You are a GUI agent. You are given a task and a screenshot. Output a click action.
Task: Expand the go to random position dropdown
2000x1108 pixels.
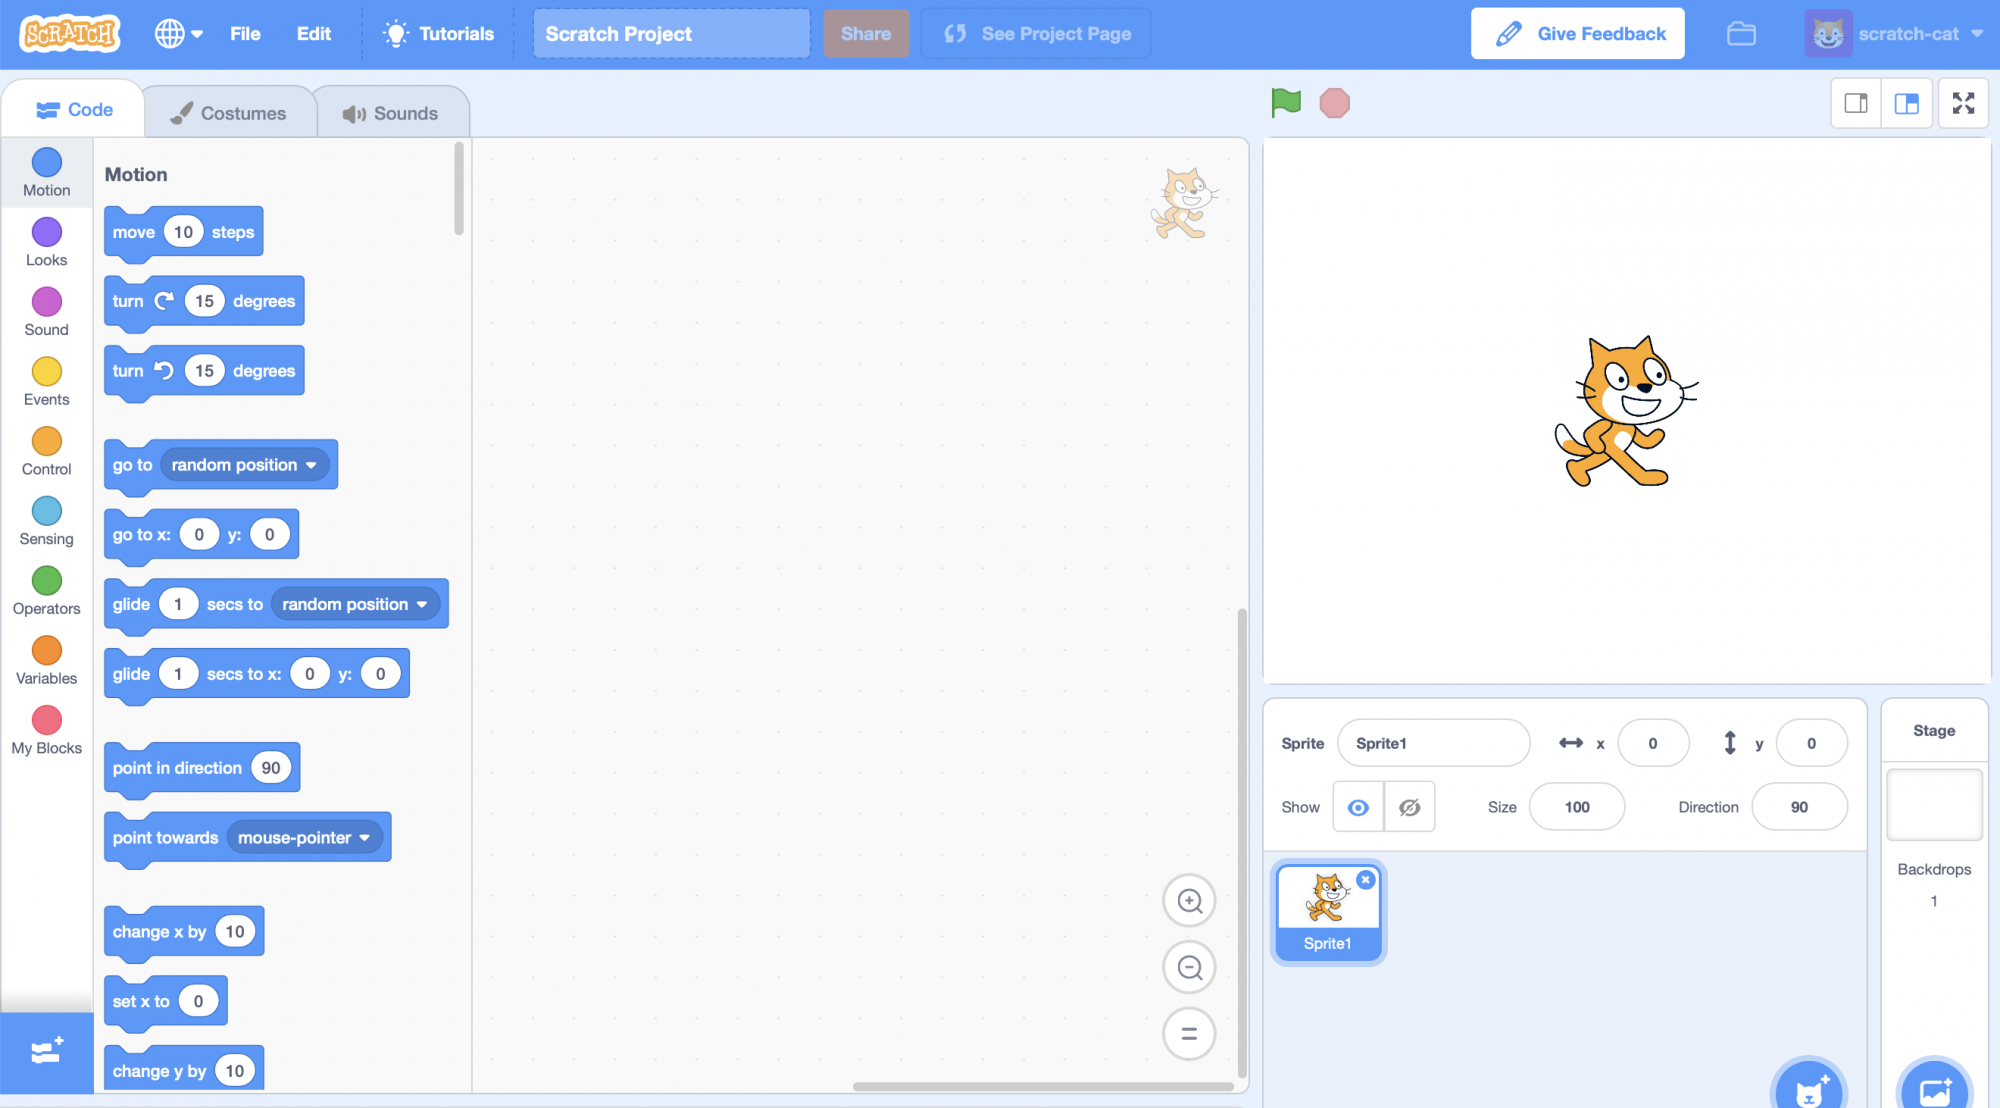pyautogui.click(x=311, y=465)
